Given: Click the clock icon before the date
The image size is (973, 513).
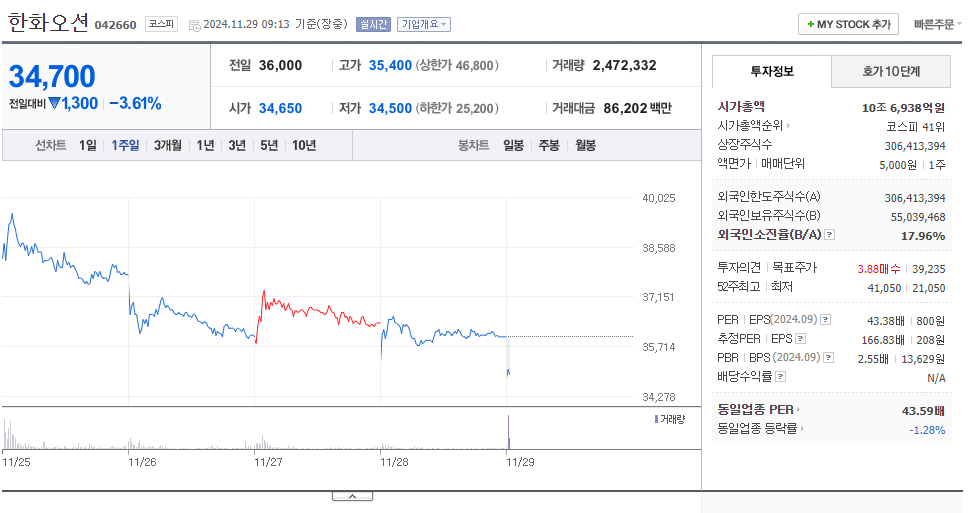Looking at the screenshot, I should tap(194, 25).
